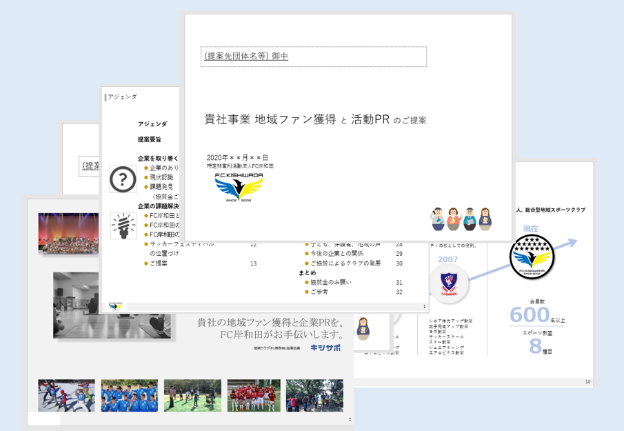Open the green field activity photo

tap(193, 395)
